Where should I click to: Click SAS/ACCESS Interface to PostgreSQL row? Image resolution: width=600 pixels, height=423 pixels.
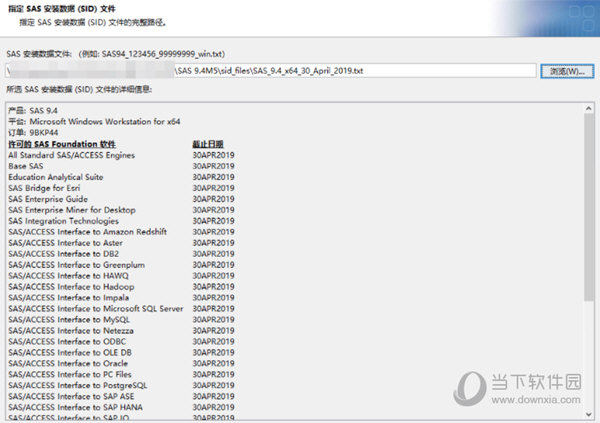tap(78, 385)
